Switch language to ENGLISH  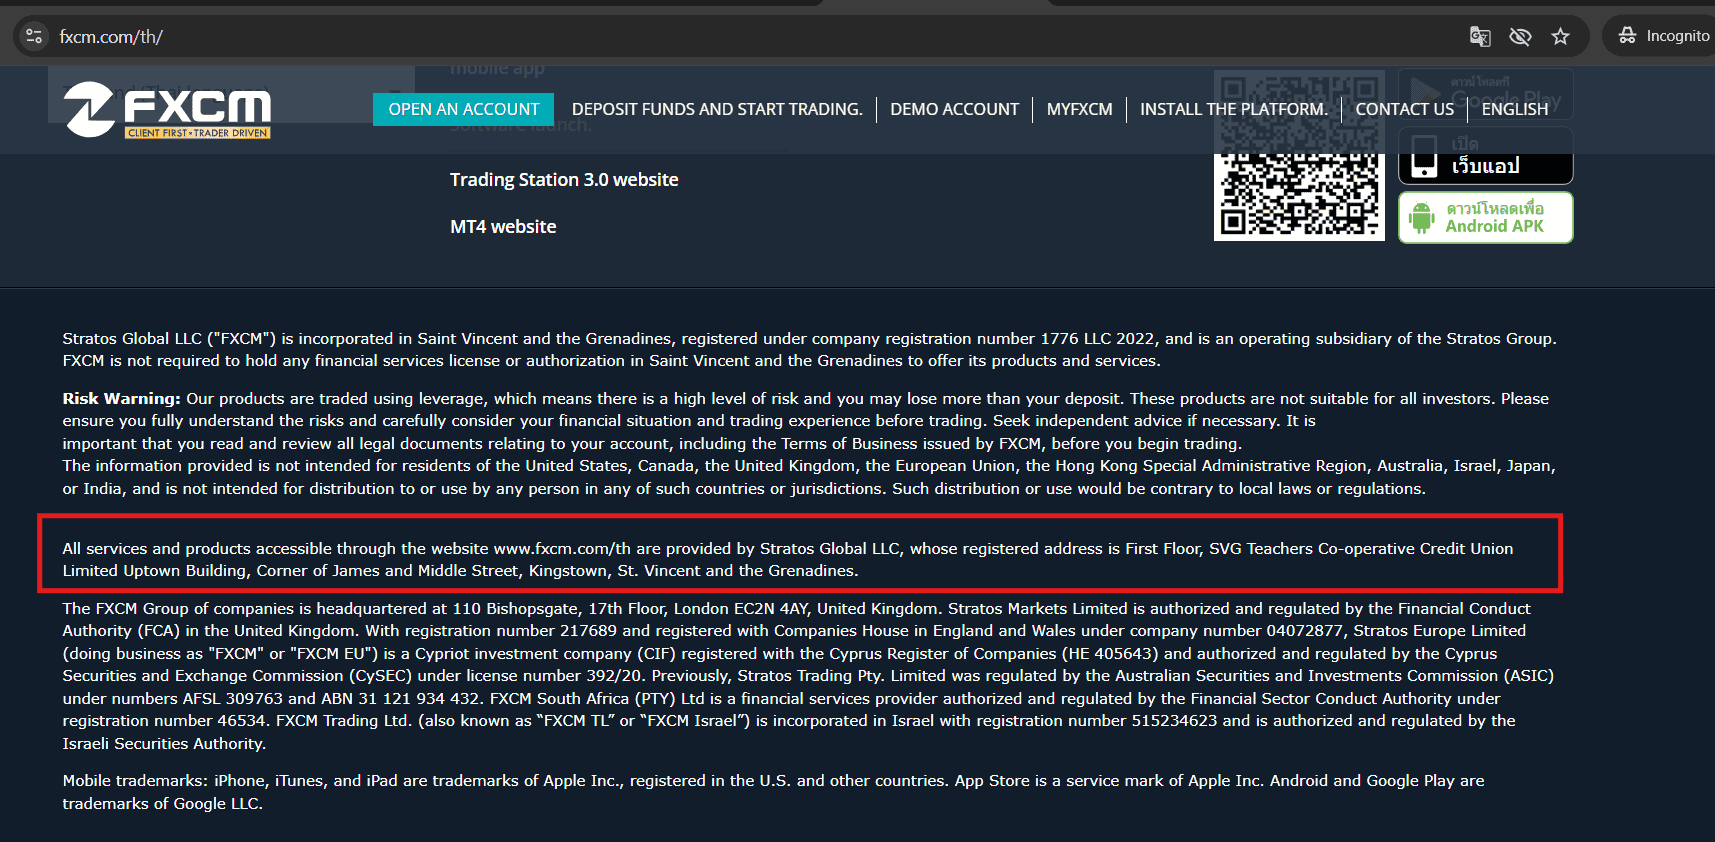point(1514,109)
